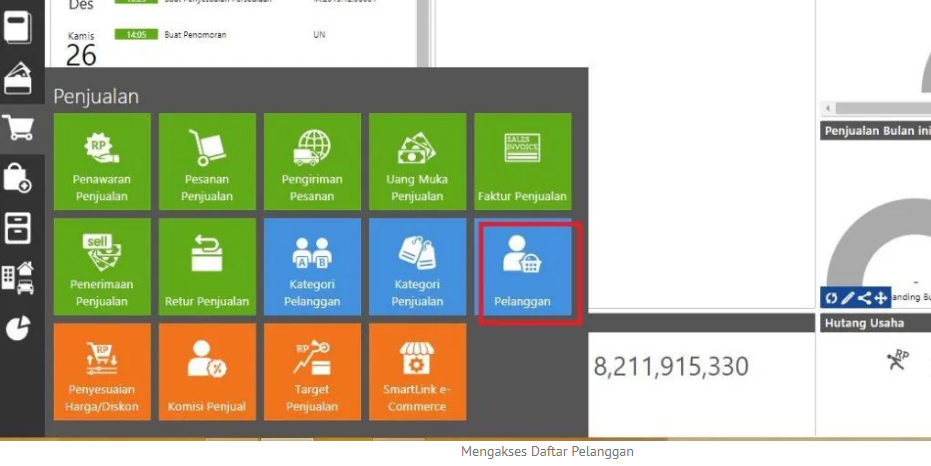
Task: Open the shopping bag sidebar menu
Action: (x=20, y=178)
